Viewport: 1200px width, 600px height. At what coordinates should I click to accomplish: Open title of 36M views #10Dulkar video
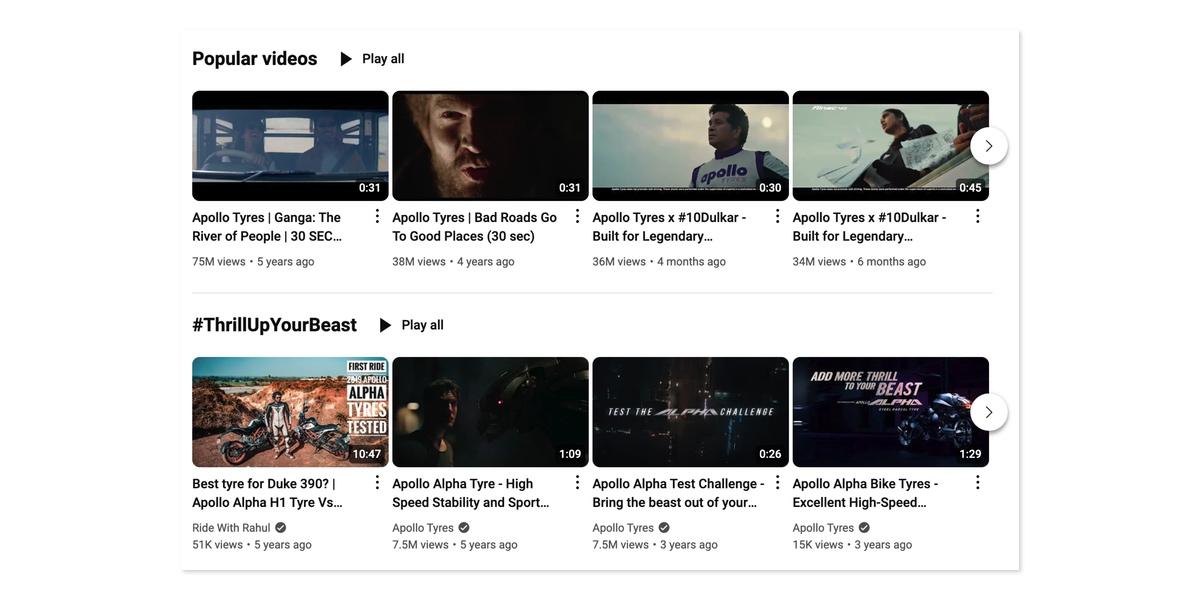670,227
